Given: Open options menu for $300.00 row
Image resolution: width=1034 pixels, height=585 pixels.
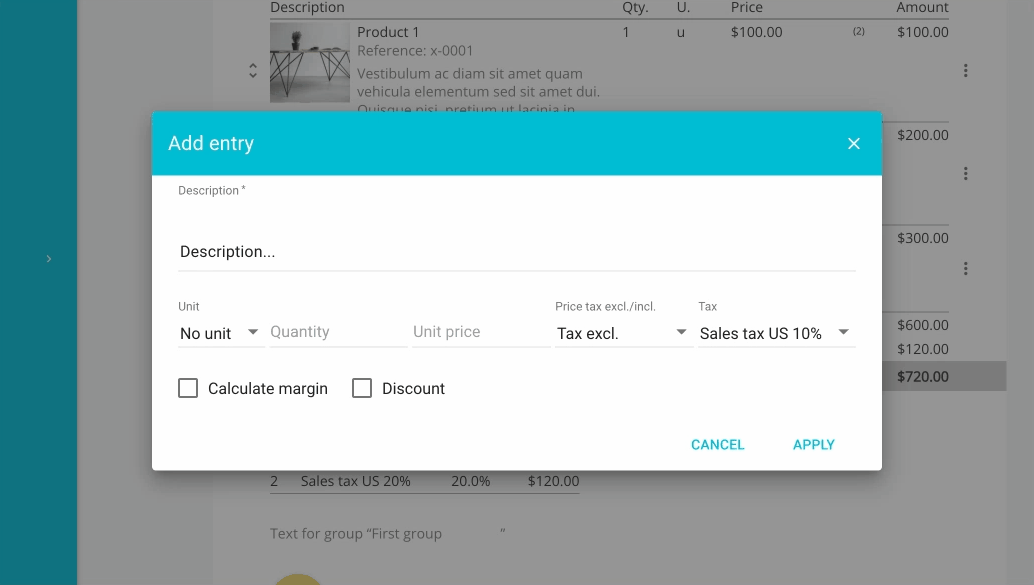Looking at the screenshot, I should pyautogui.click(x=965, y=268).
